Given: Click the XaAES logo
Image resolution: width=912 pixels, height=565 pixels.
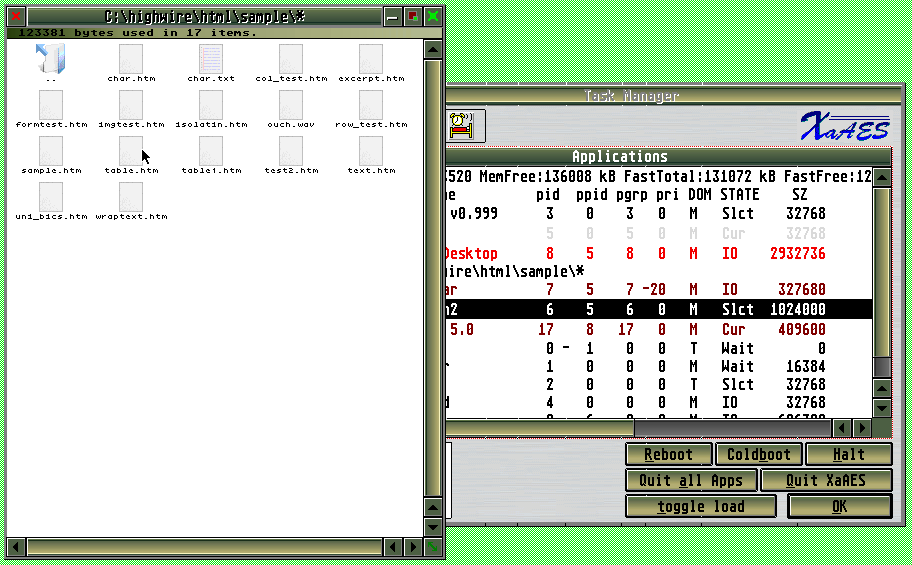Looking at the screenshot, I should click(x=844, y=125).
